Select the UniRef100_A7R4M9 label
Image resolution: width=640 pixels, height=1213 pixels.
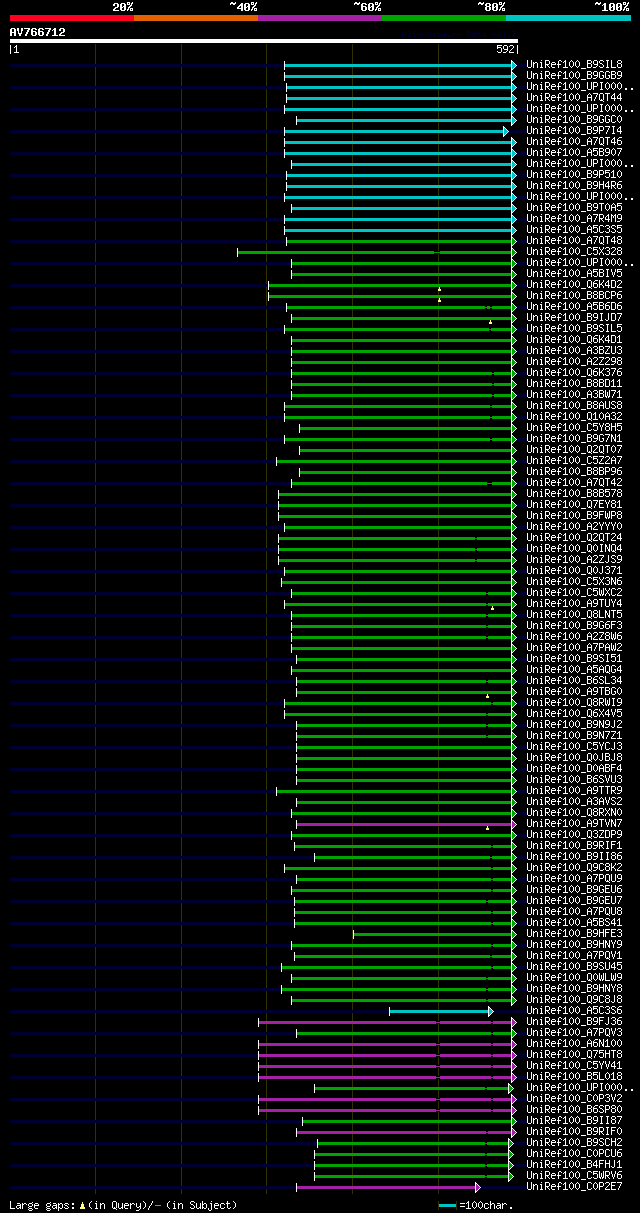(x=574, y=219)
